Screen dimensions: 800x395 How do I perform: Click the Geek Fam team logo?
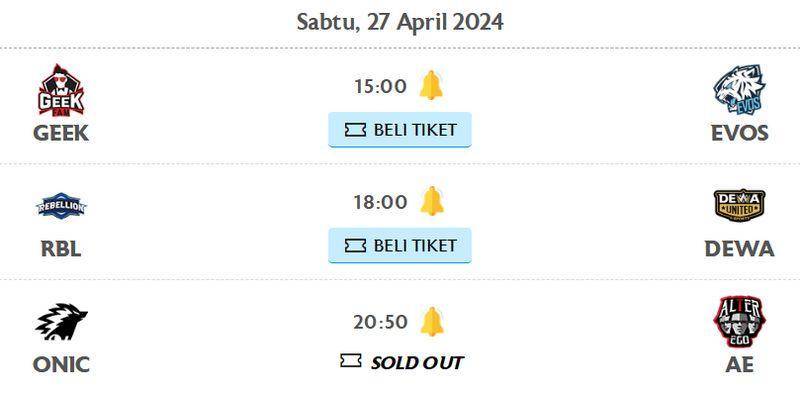click(61, 90)
